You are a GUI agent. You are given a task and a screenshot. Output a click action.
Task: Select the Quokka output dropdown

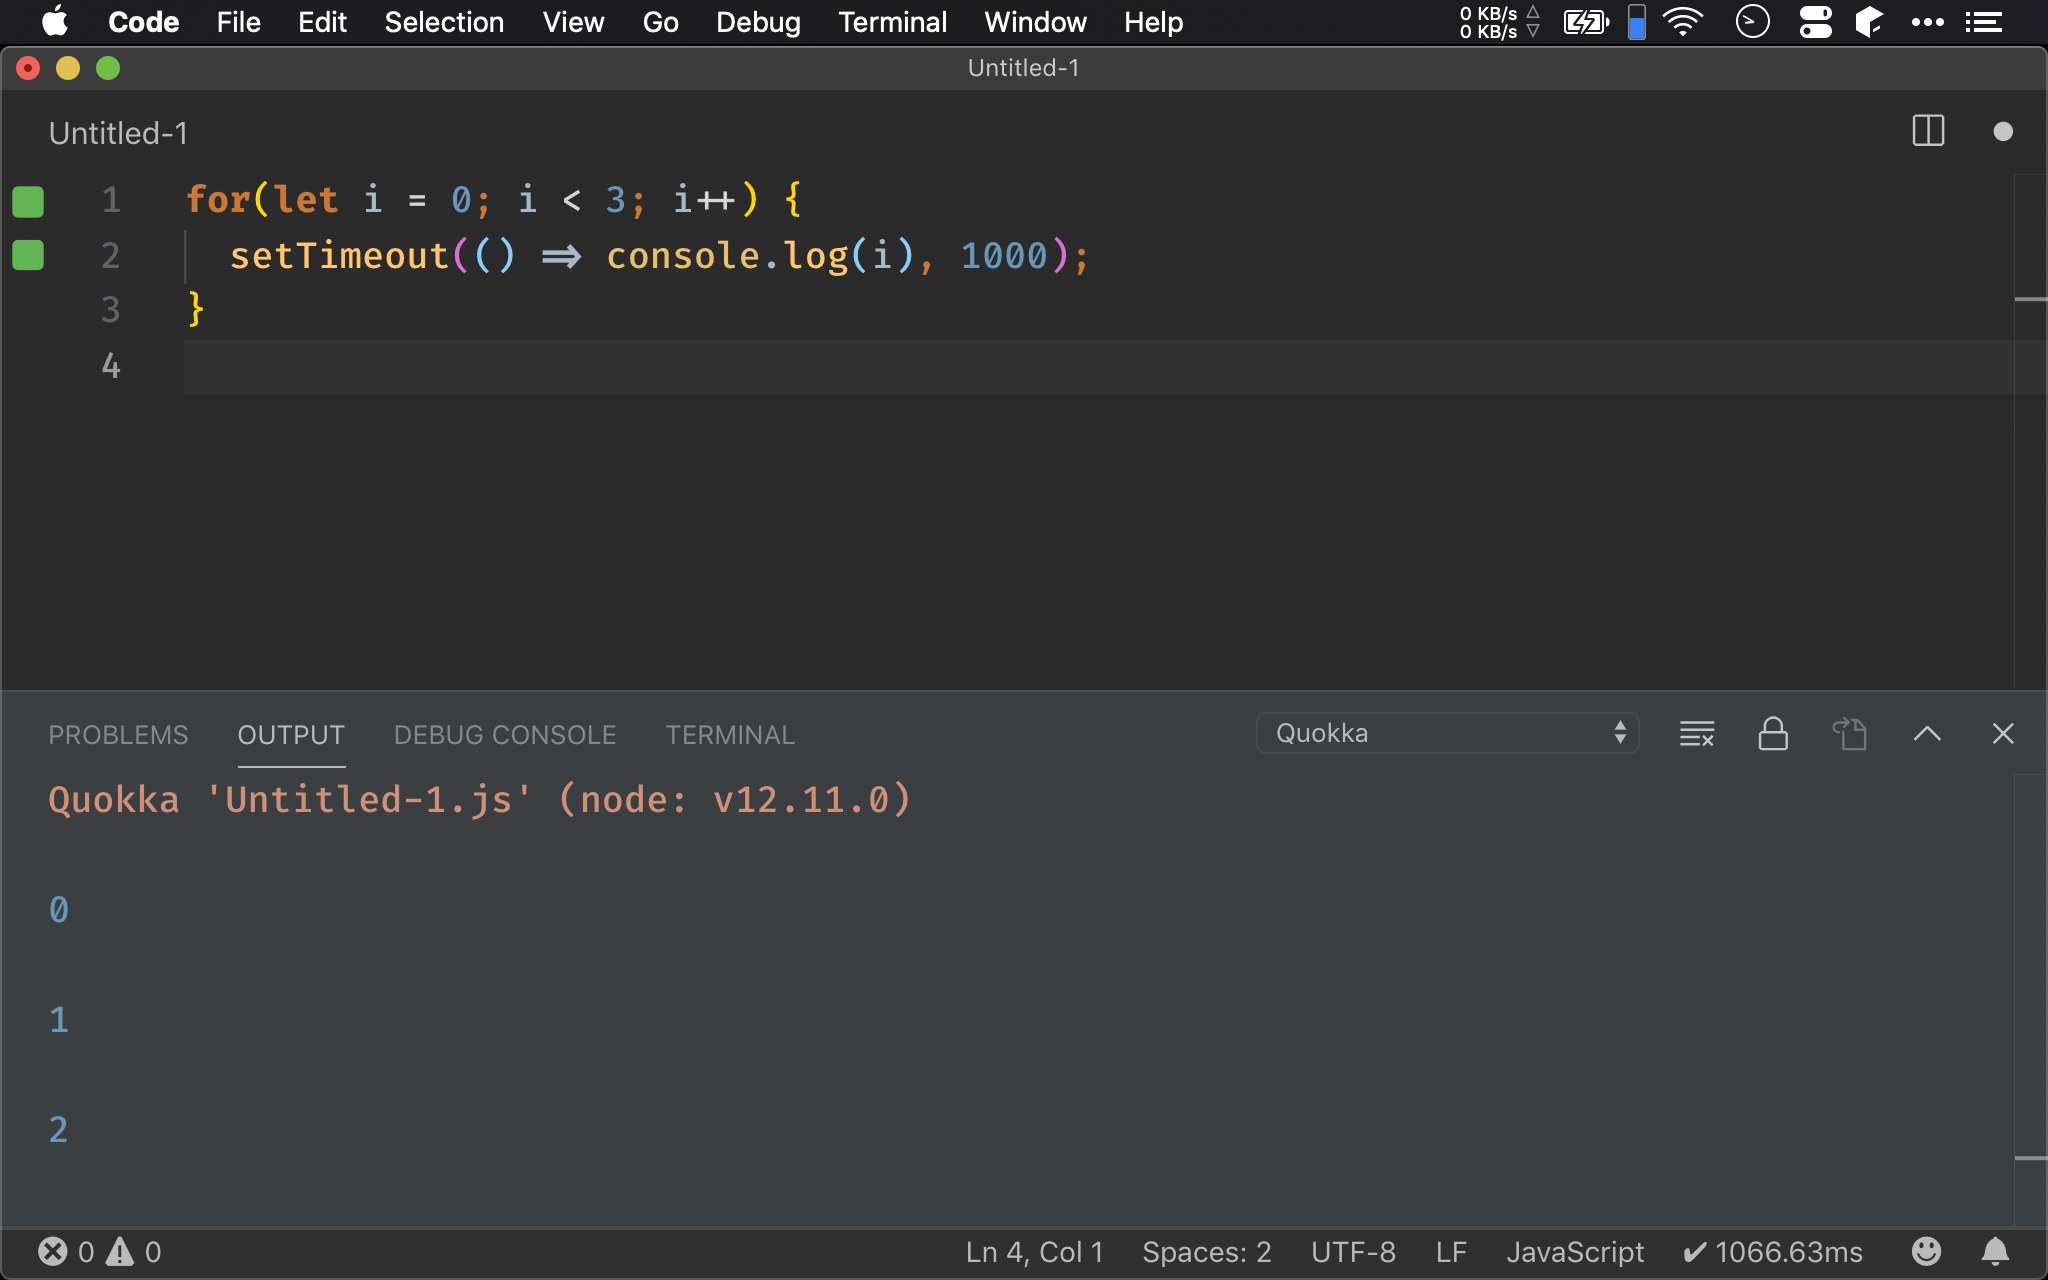click(1449, 734)
